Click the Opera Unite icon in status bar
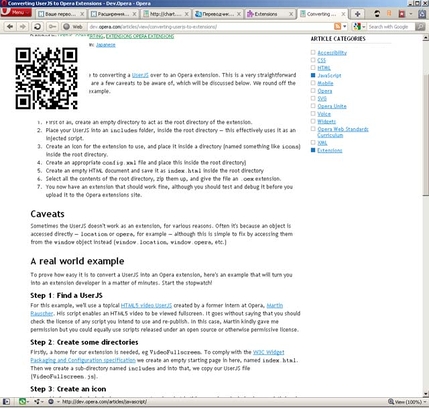The width and height of the screenshot is (429, 408). 37,402
